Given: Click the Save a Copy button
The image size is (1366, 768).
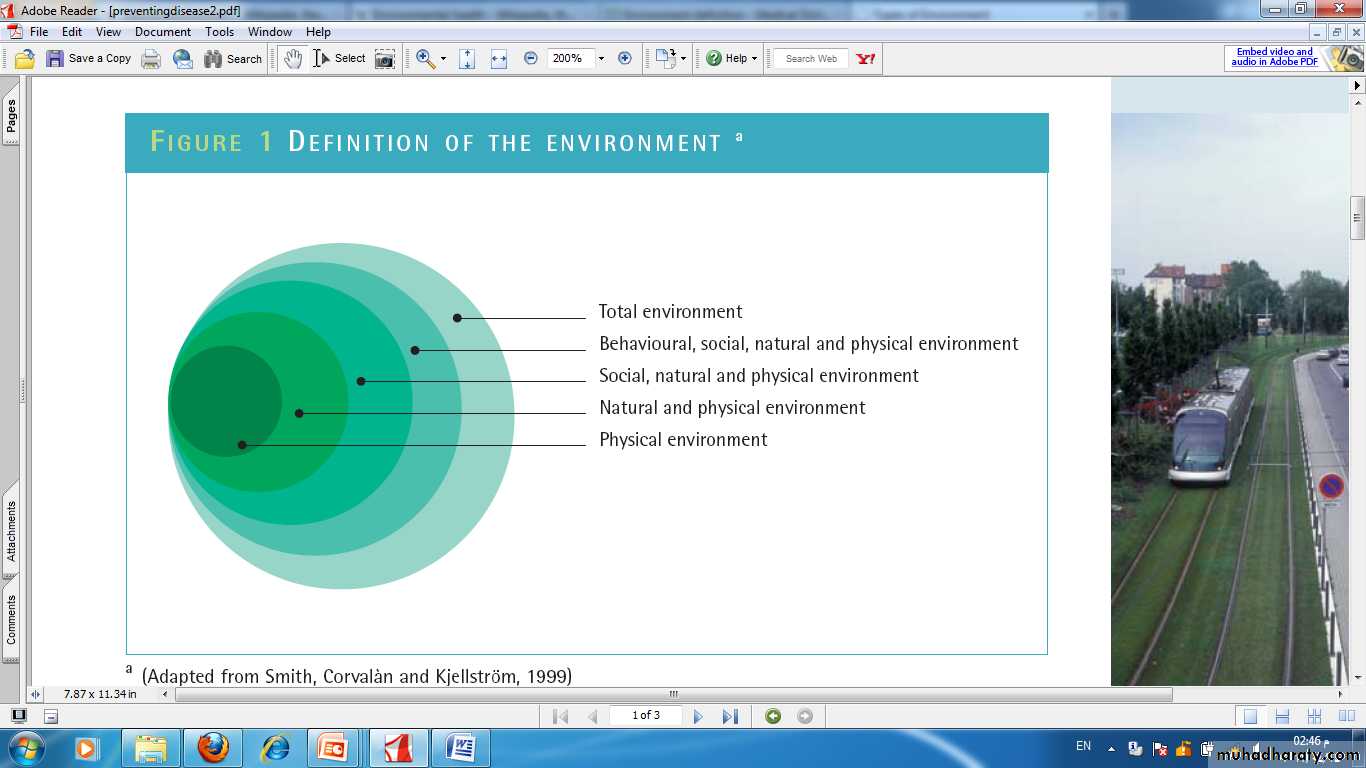Looking at the screenshot, I should pyautogui.click(x=89, y=59).
